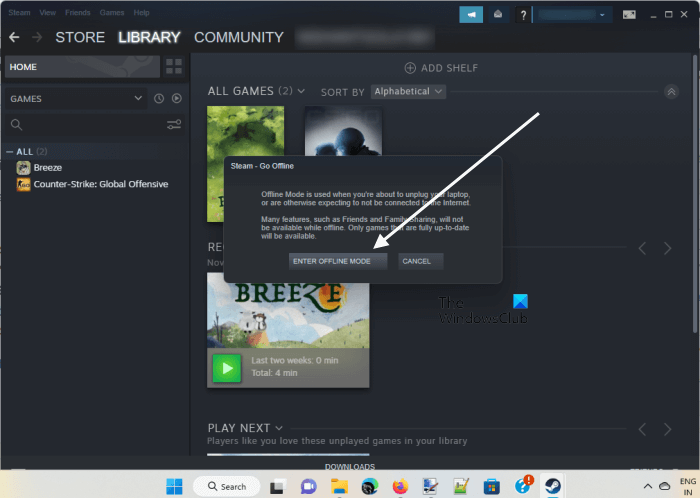The image size is (700, 498).
Task: Open the notifications inbox icon
Action: tap(498, 15)
